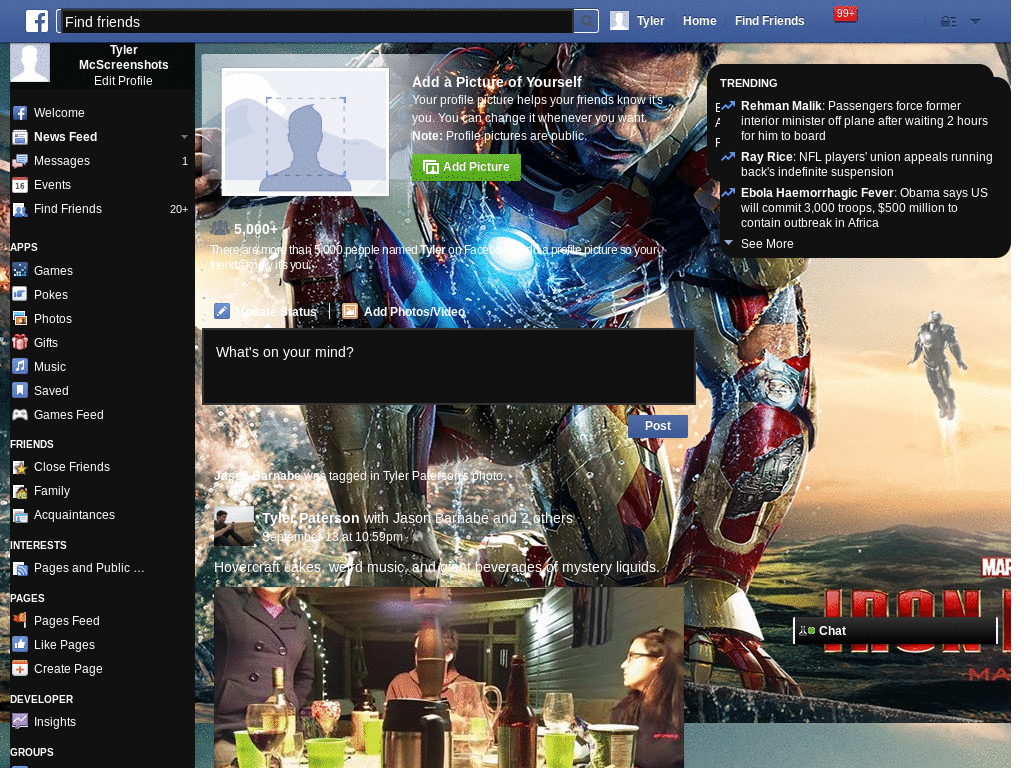Screen dimensions: 1024x768
Task: Click the 20+ Find Friends counter
Action: (x=179, y=210)
